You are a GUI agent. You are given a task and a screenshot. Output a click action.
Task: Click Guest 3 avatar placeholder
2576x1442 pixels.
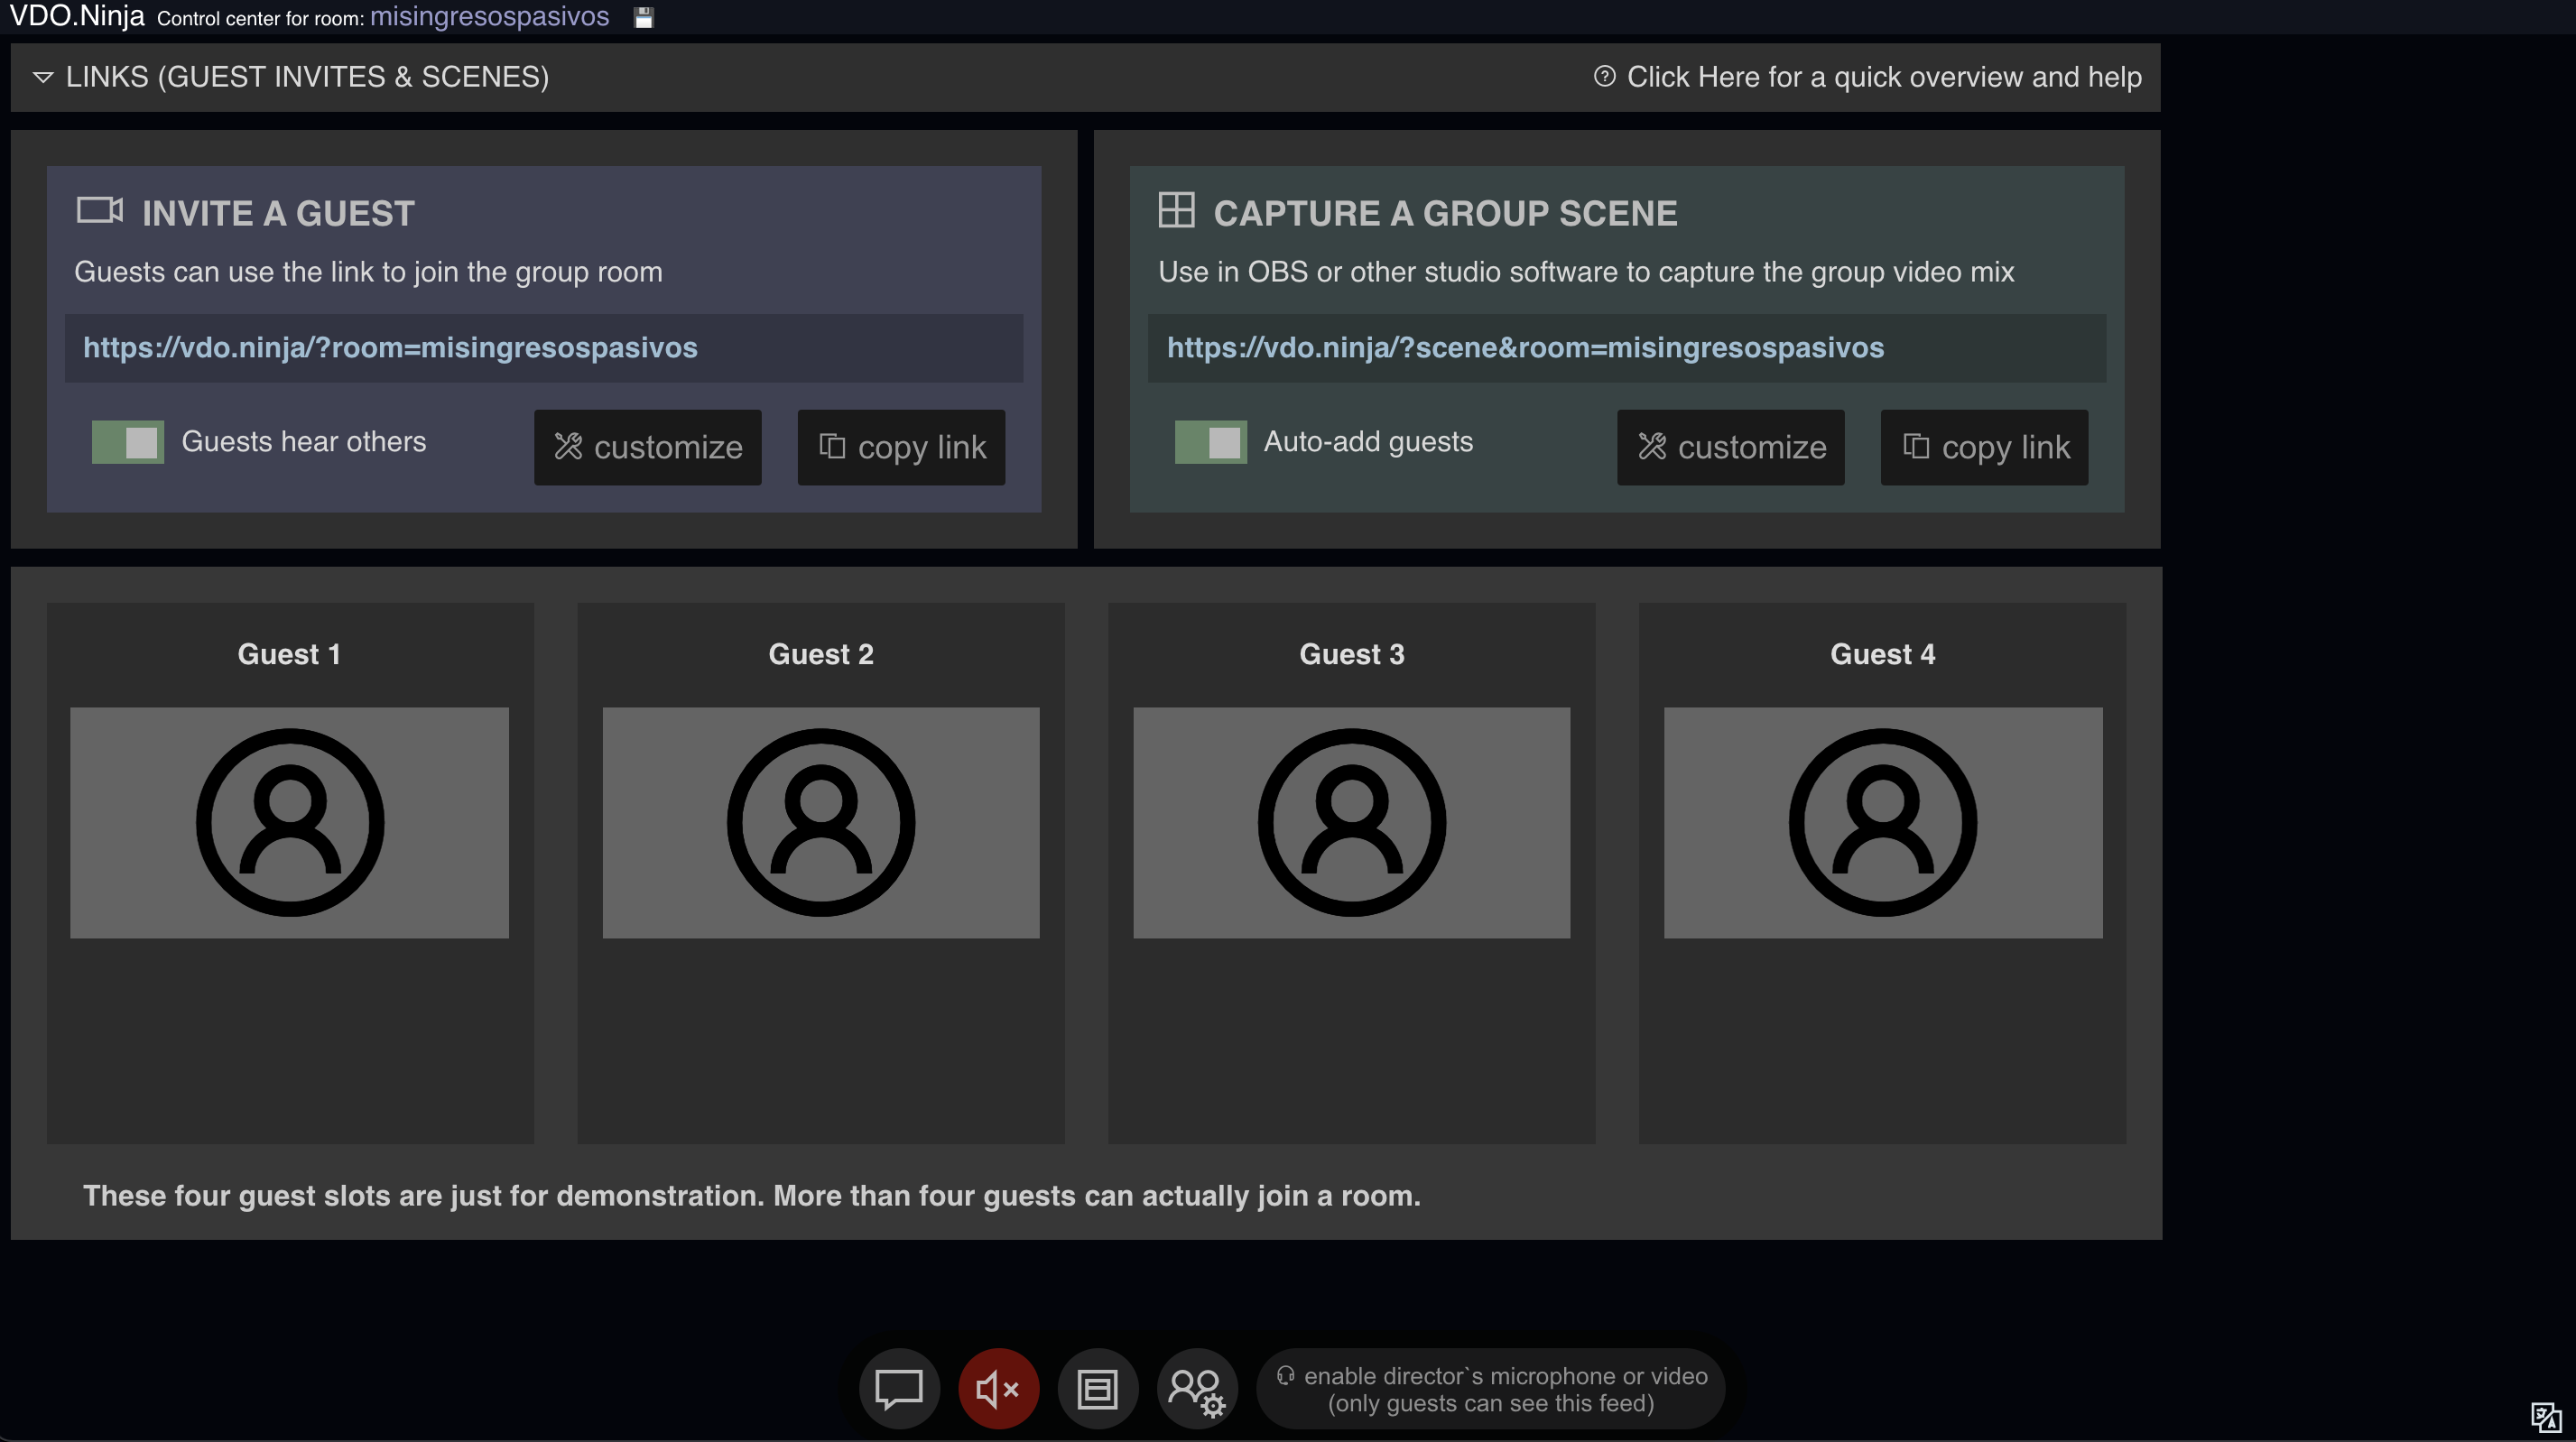pos(1351,822)
